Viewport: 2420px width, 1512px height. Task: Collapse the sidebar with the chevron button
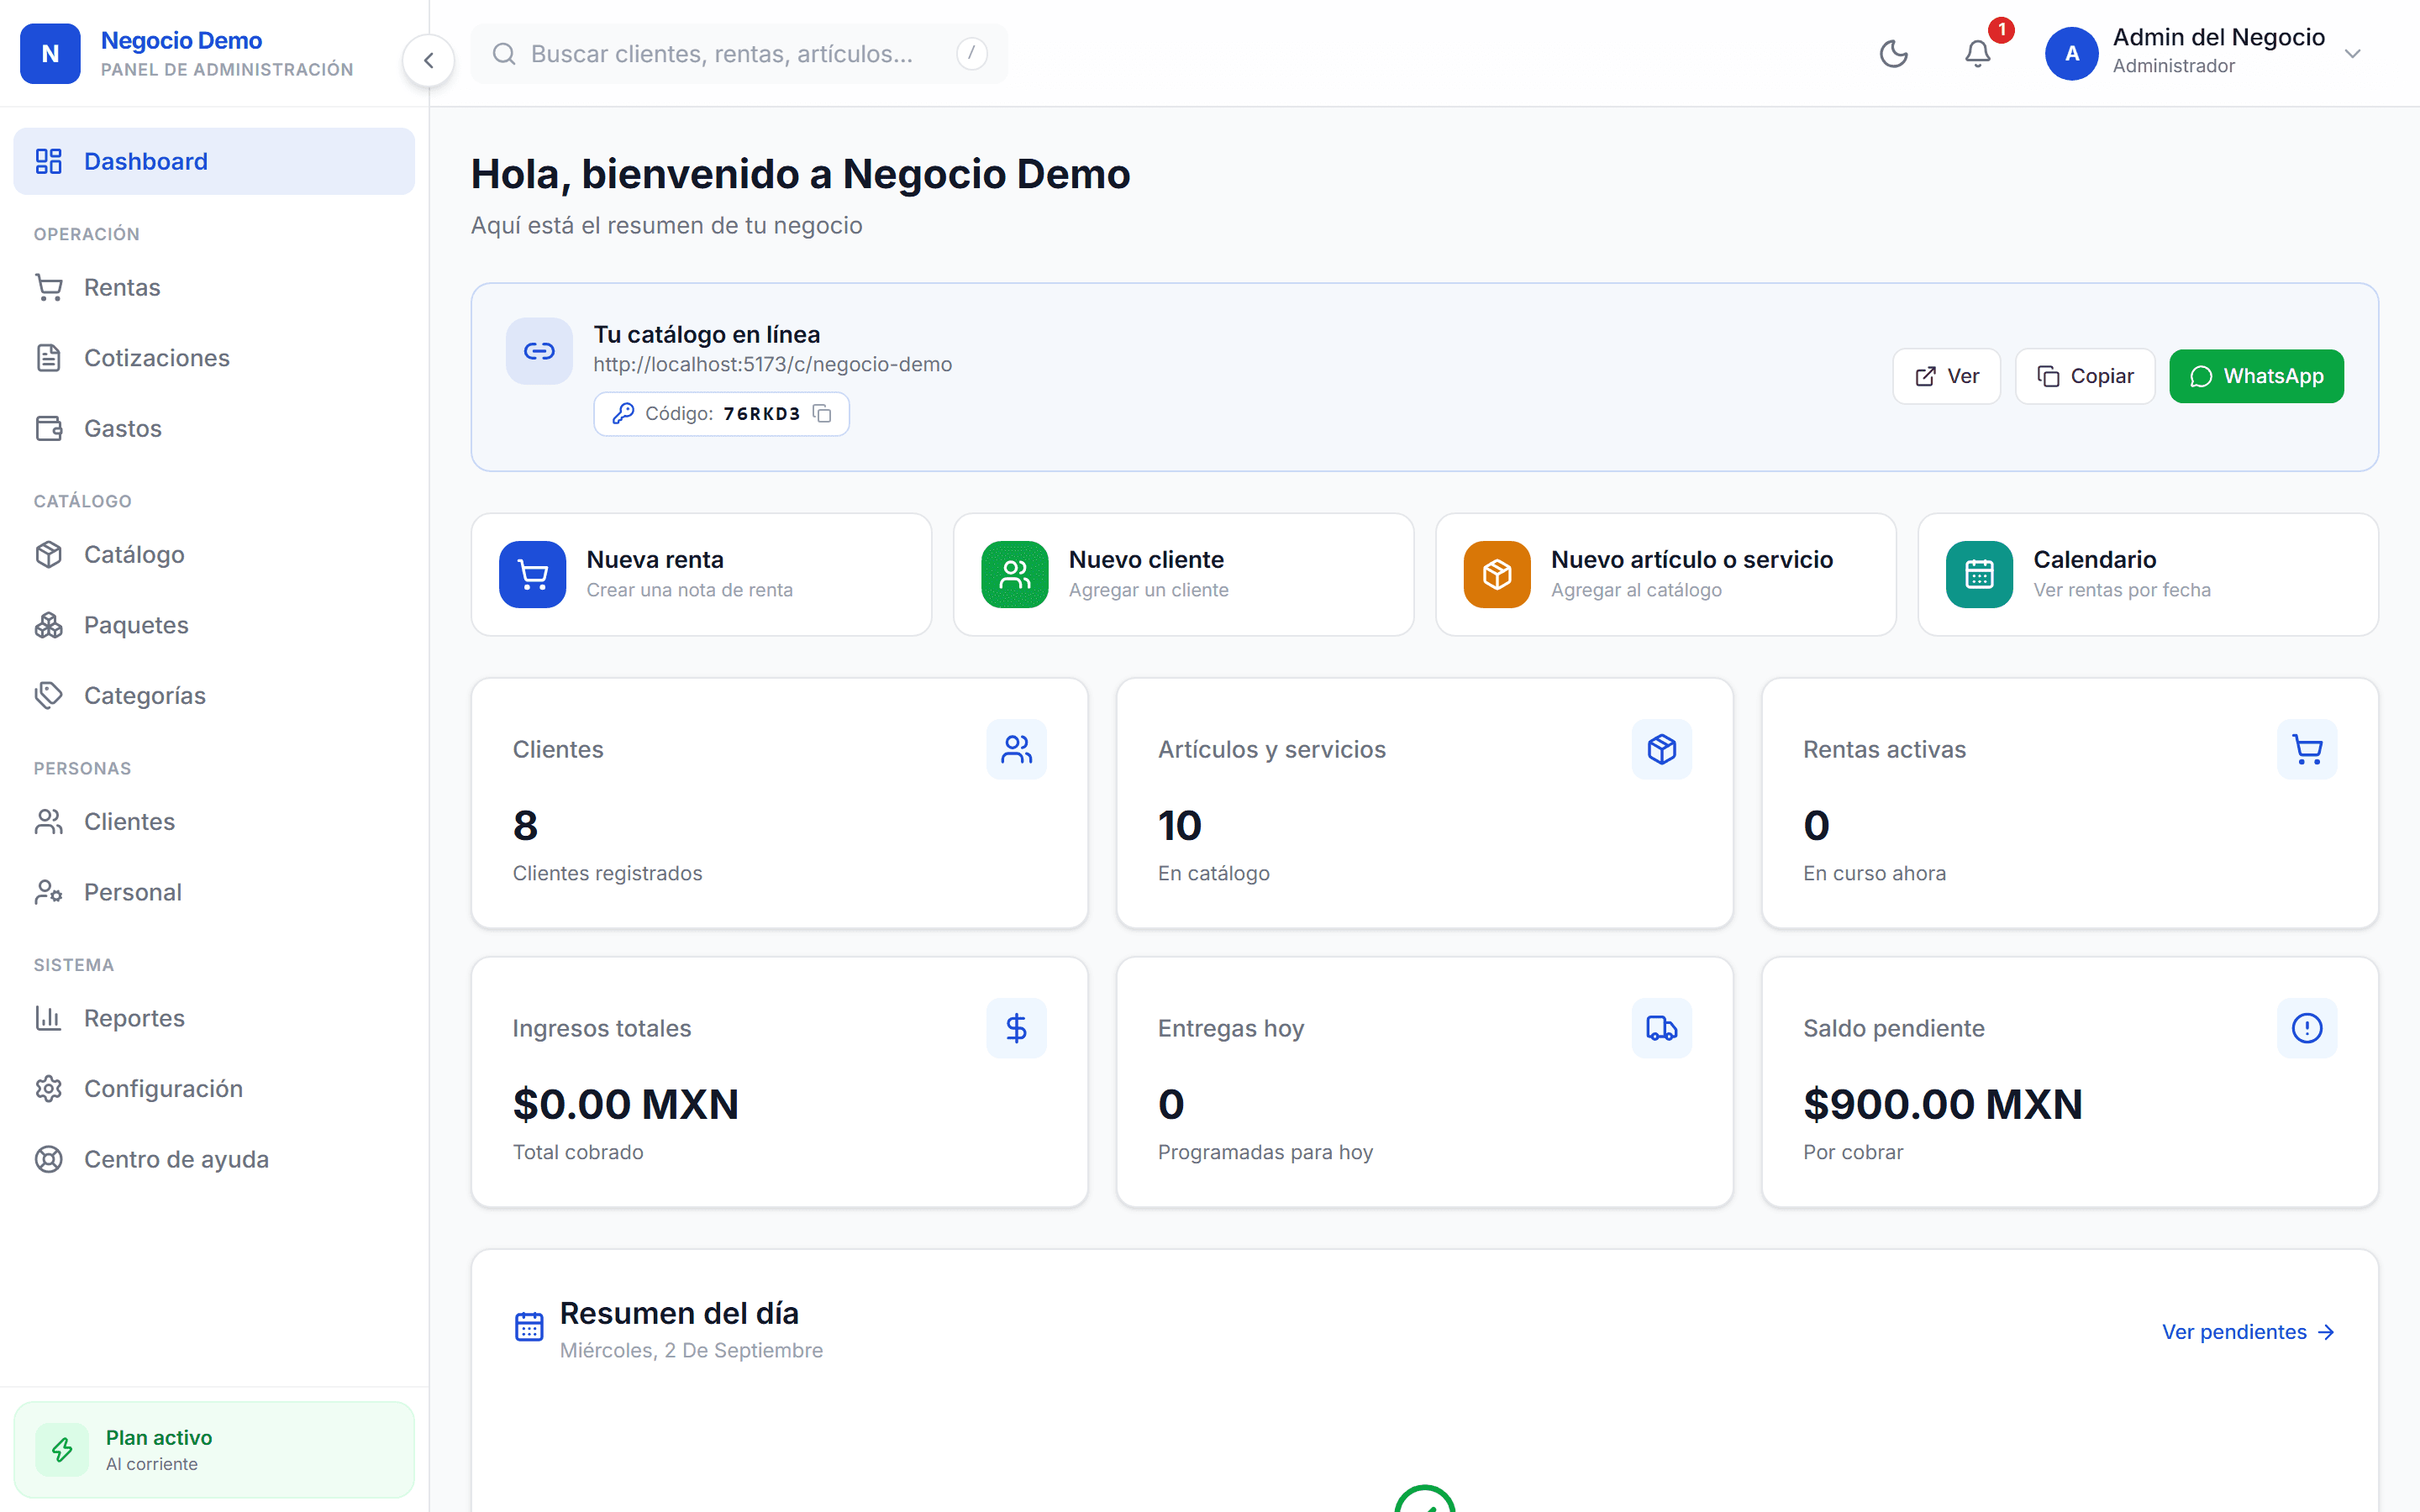pos(428,60)
